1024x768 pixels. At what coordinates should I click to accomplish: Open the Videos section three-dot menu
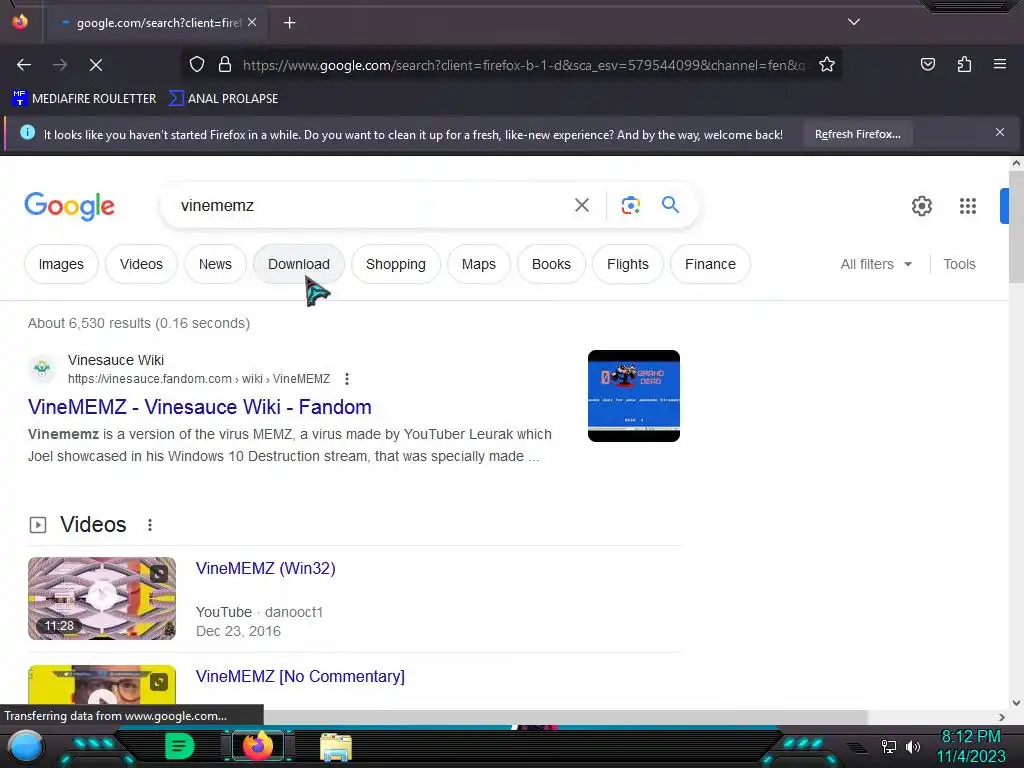click(x=150, y=525)
